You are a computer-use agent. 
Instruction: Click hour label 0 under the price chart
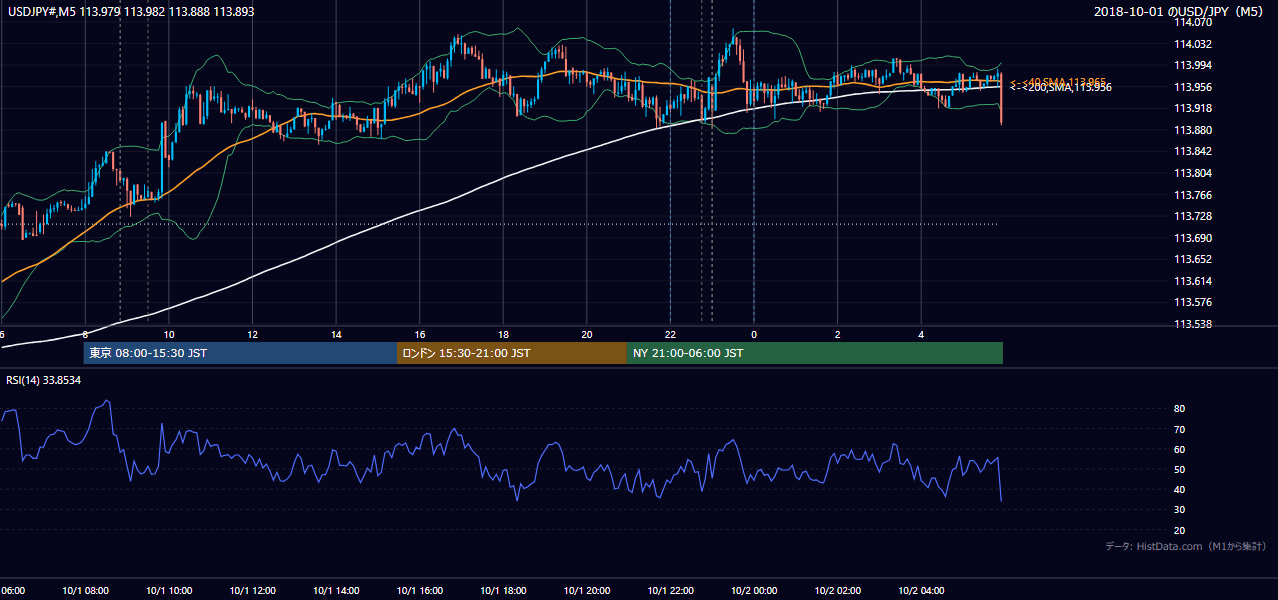click(754, 334)
